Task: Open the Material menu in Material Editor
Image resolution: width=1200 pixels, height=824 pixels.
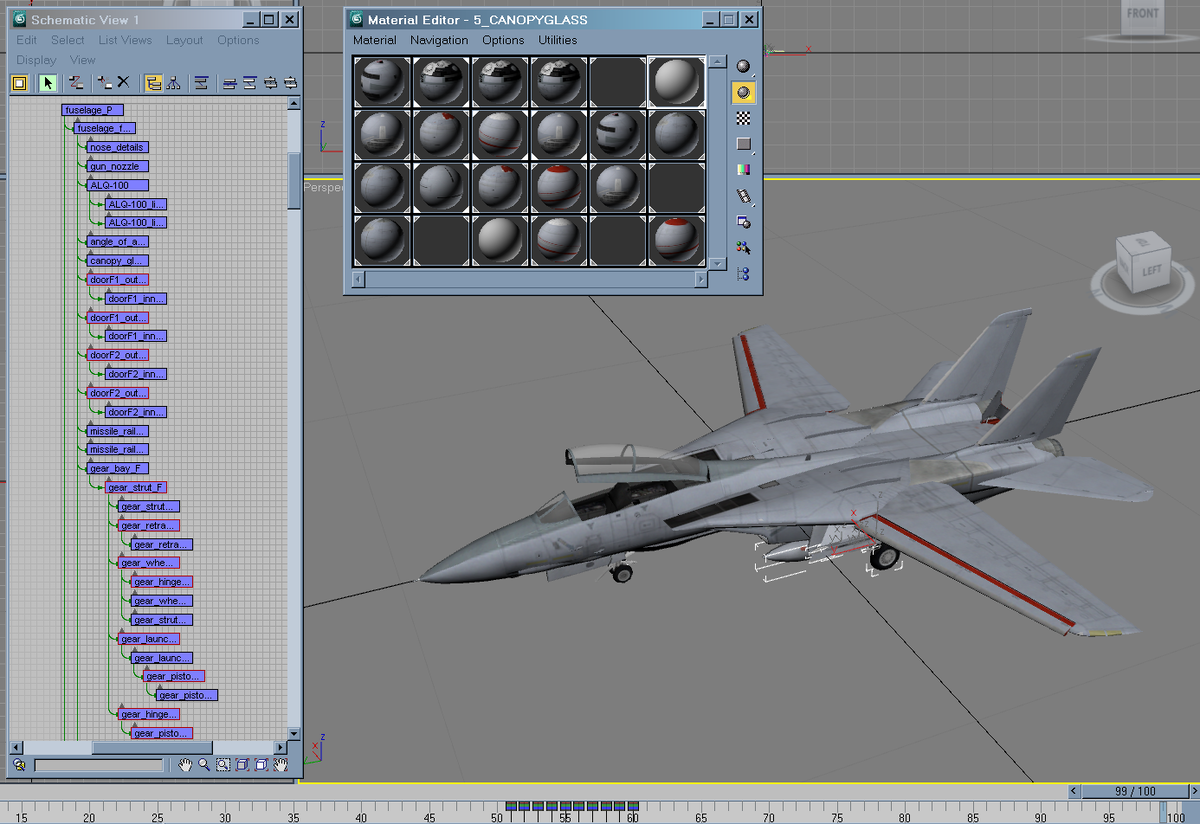Action: tap(375, 40)
